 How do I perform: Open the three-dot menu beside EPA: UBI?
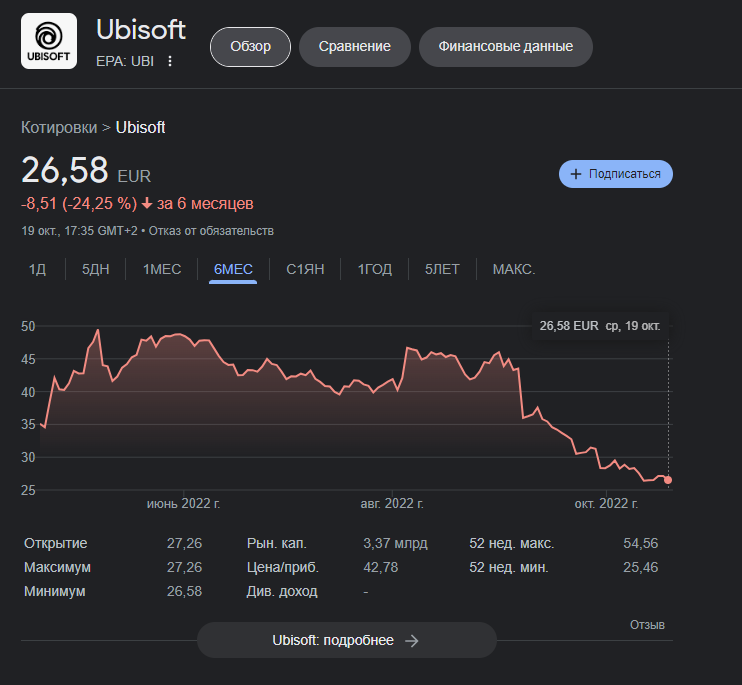170,61
